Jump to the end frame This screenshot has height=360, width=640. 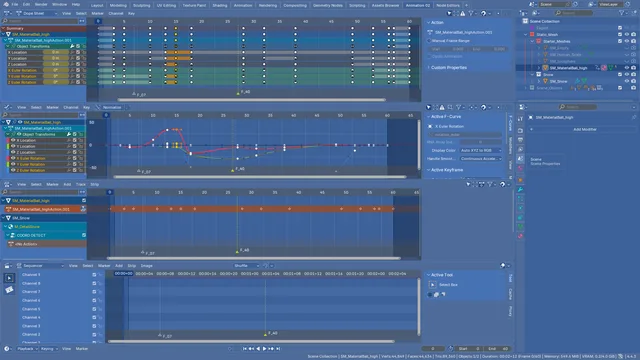tap(278, 349)
